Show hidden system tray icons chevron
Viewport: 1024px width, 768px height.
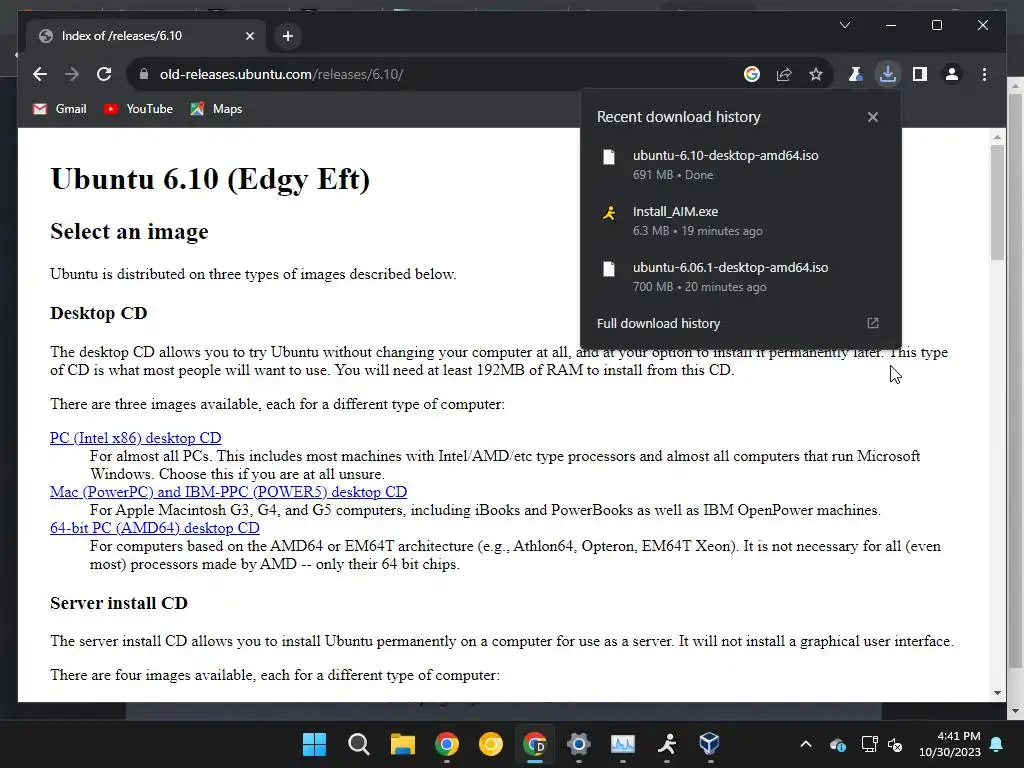click(x=806, y=744)
